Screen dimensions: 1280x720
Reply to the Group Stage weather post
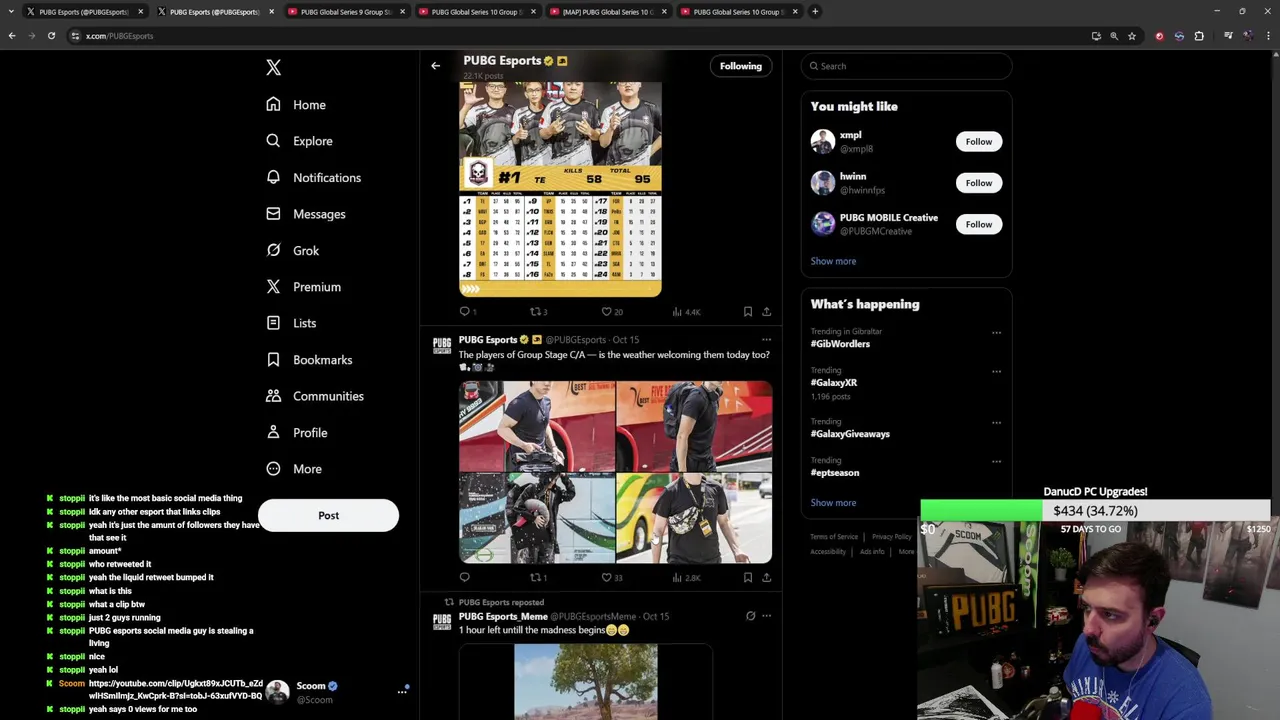464,577
